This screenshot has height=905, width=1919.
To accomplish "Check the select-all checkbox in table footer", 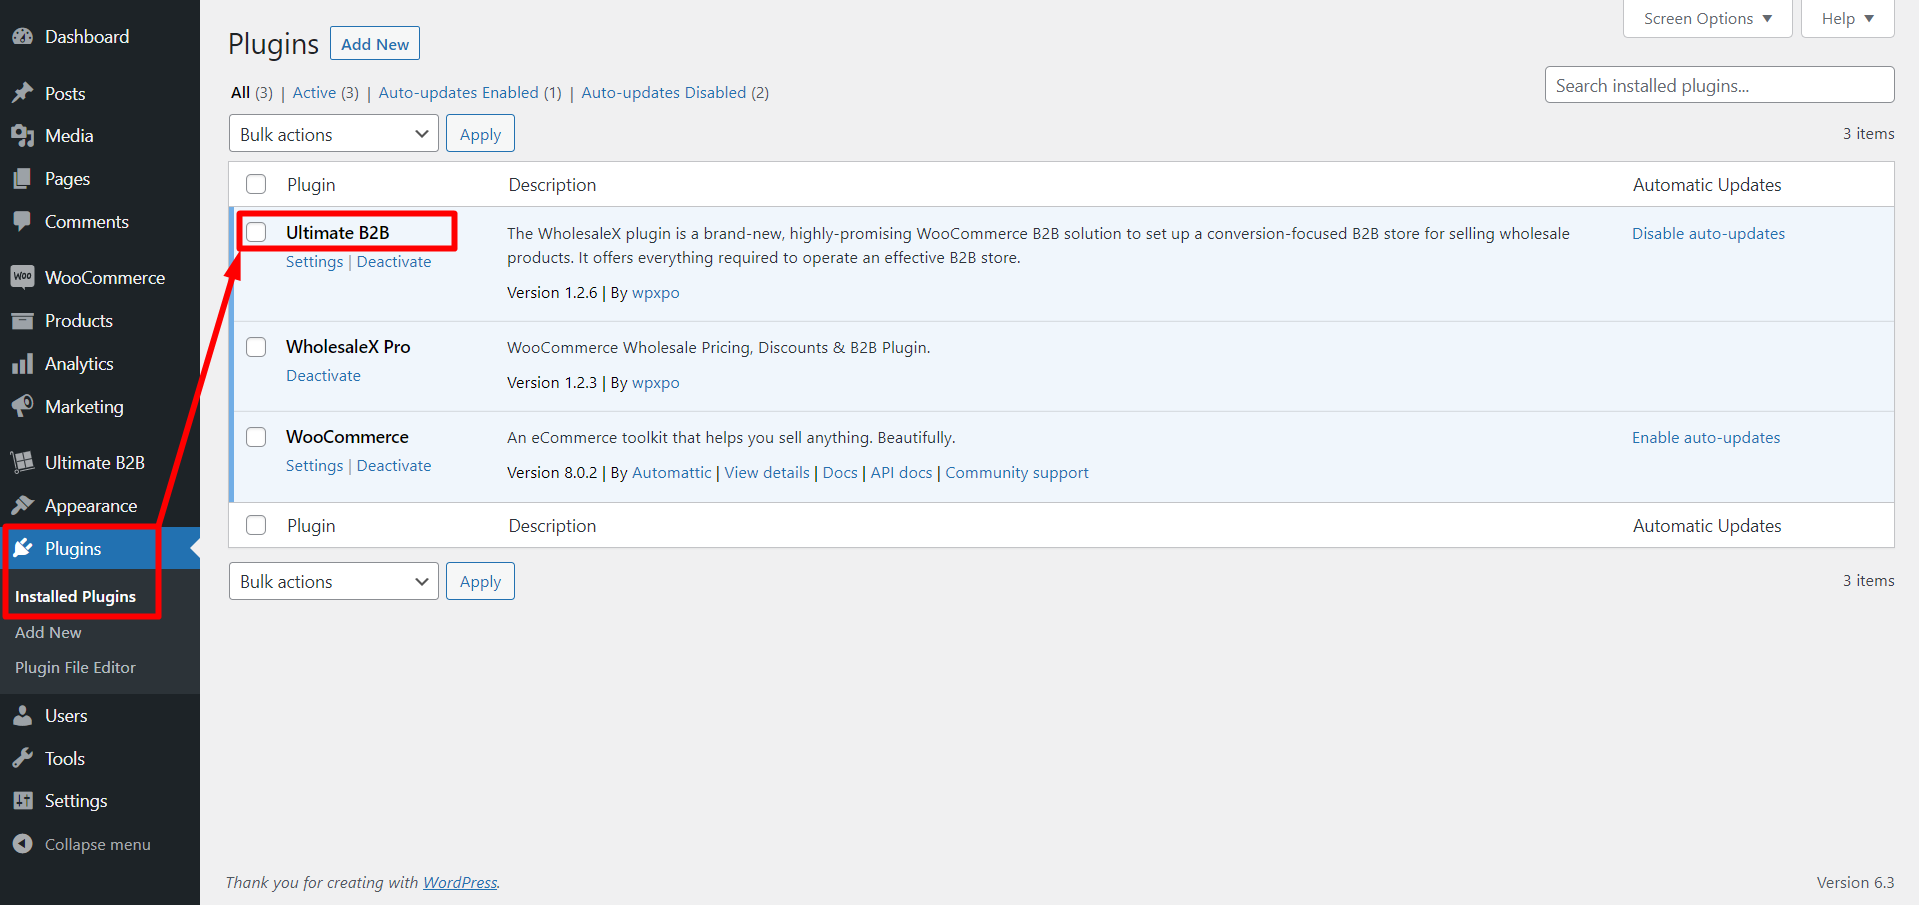I will click(256, 525).
